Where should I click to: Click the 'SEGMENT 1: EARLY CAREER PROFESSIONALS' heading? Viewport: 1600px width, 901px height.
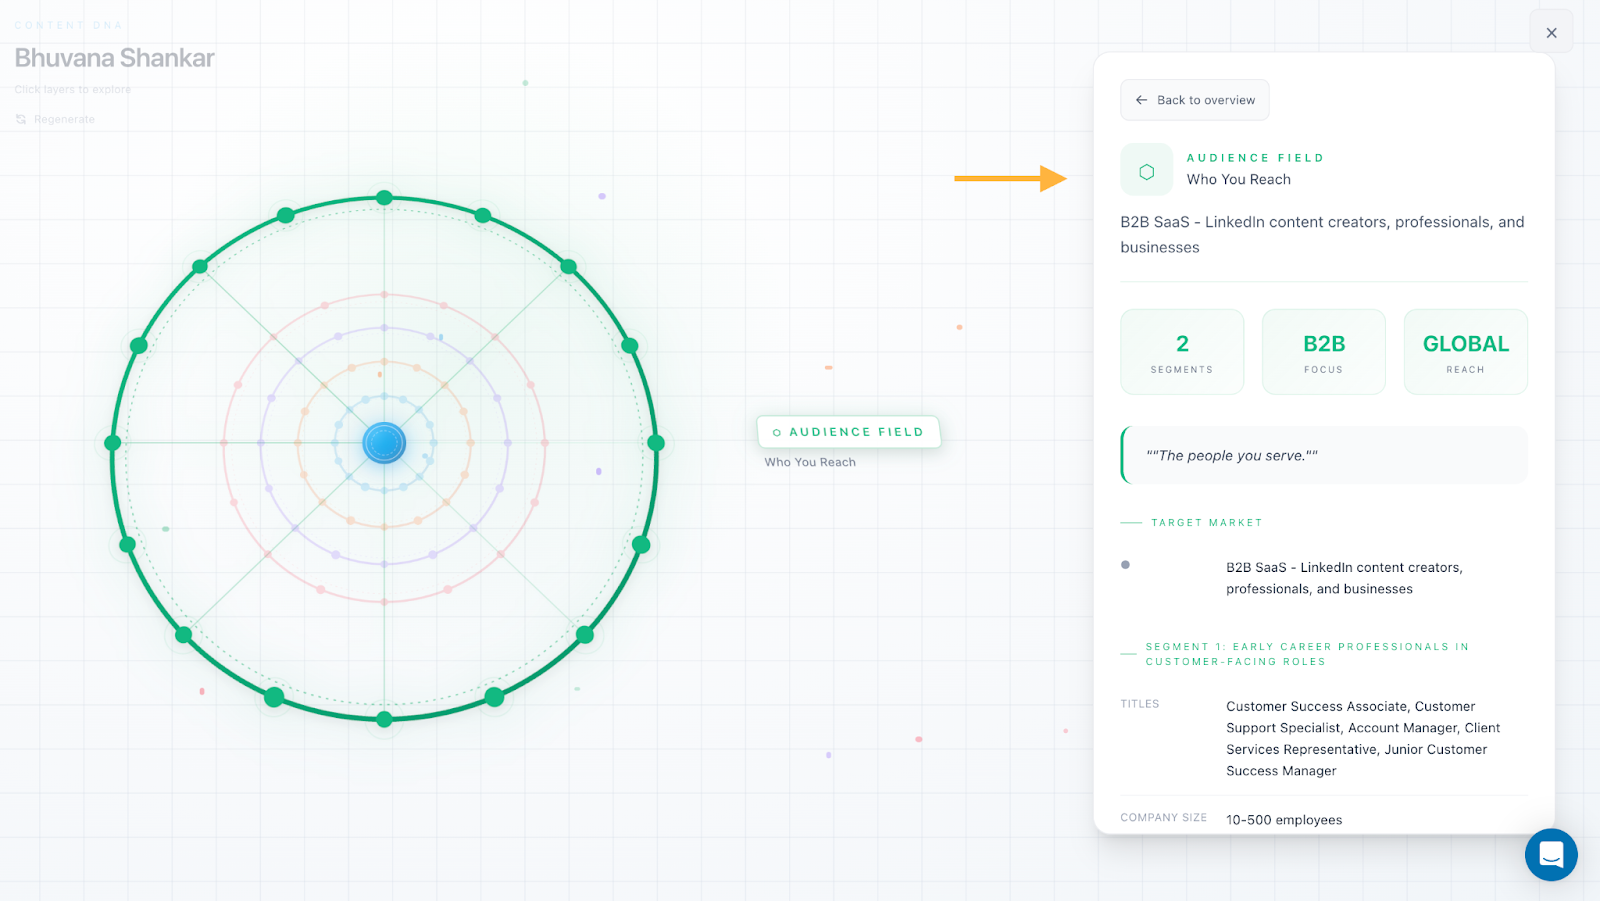pyautogui.click(x=1307, y=654)
